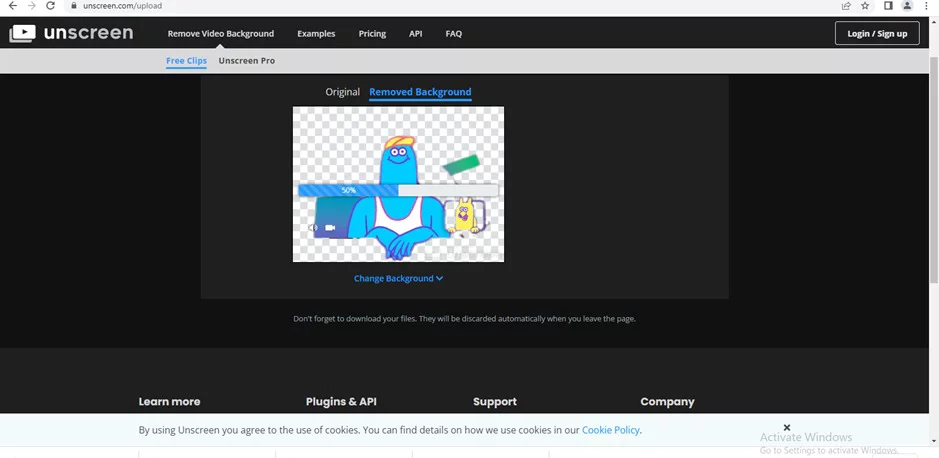Click the share page icon in address bar
939x458 pixels.
[846, 6]
